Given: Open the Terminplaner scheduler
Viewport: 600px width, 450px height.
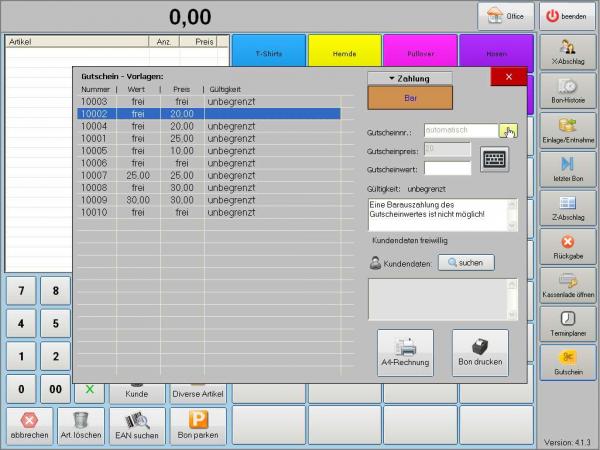Looking at the screenshot, I should pyautogui.click(x=567, y=324).
